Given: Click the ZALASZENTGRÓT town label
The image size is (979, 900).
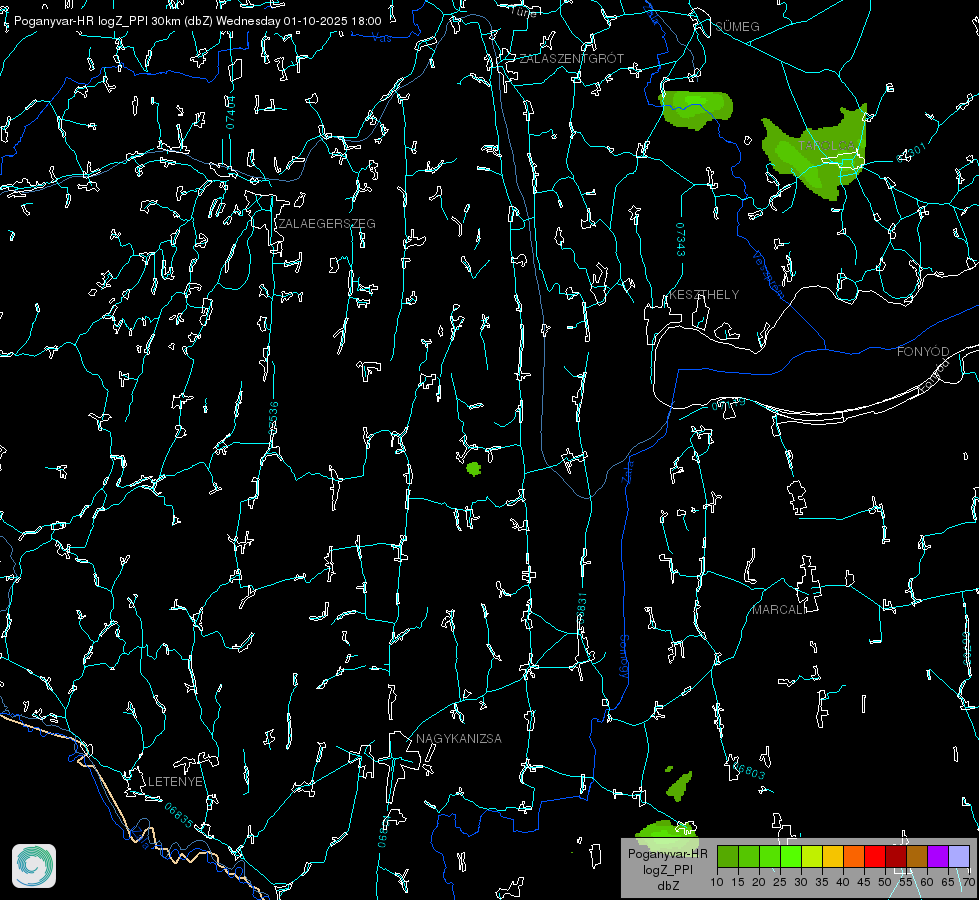Looking at the screenshot, I should click(571, 58).
